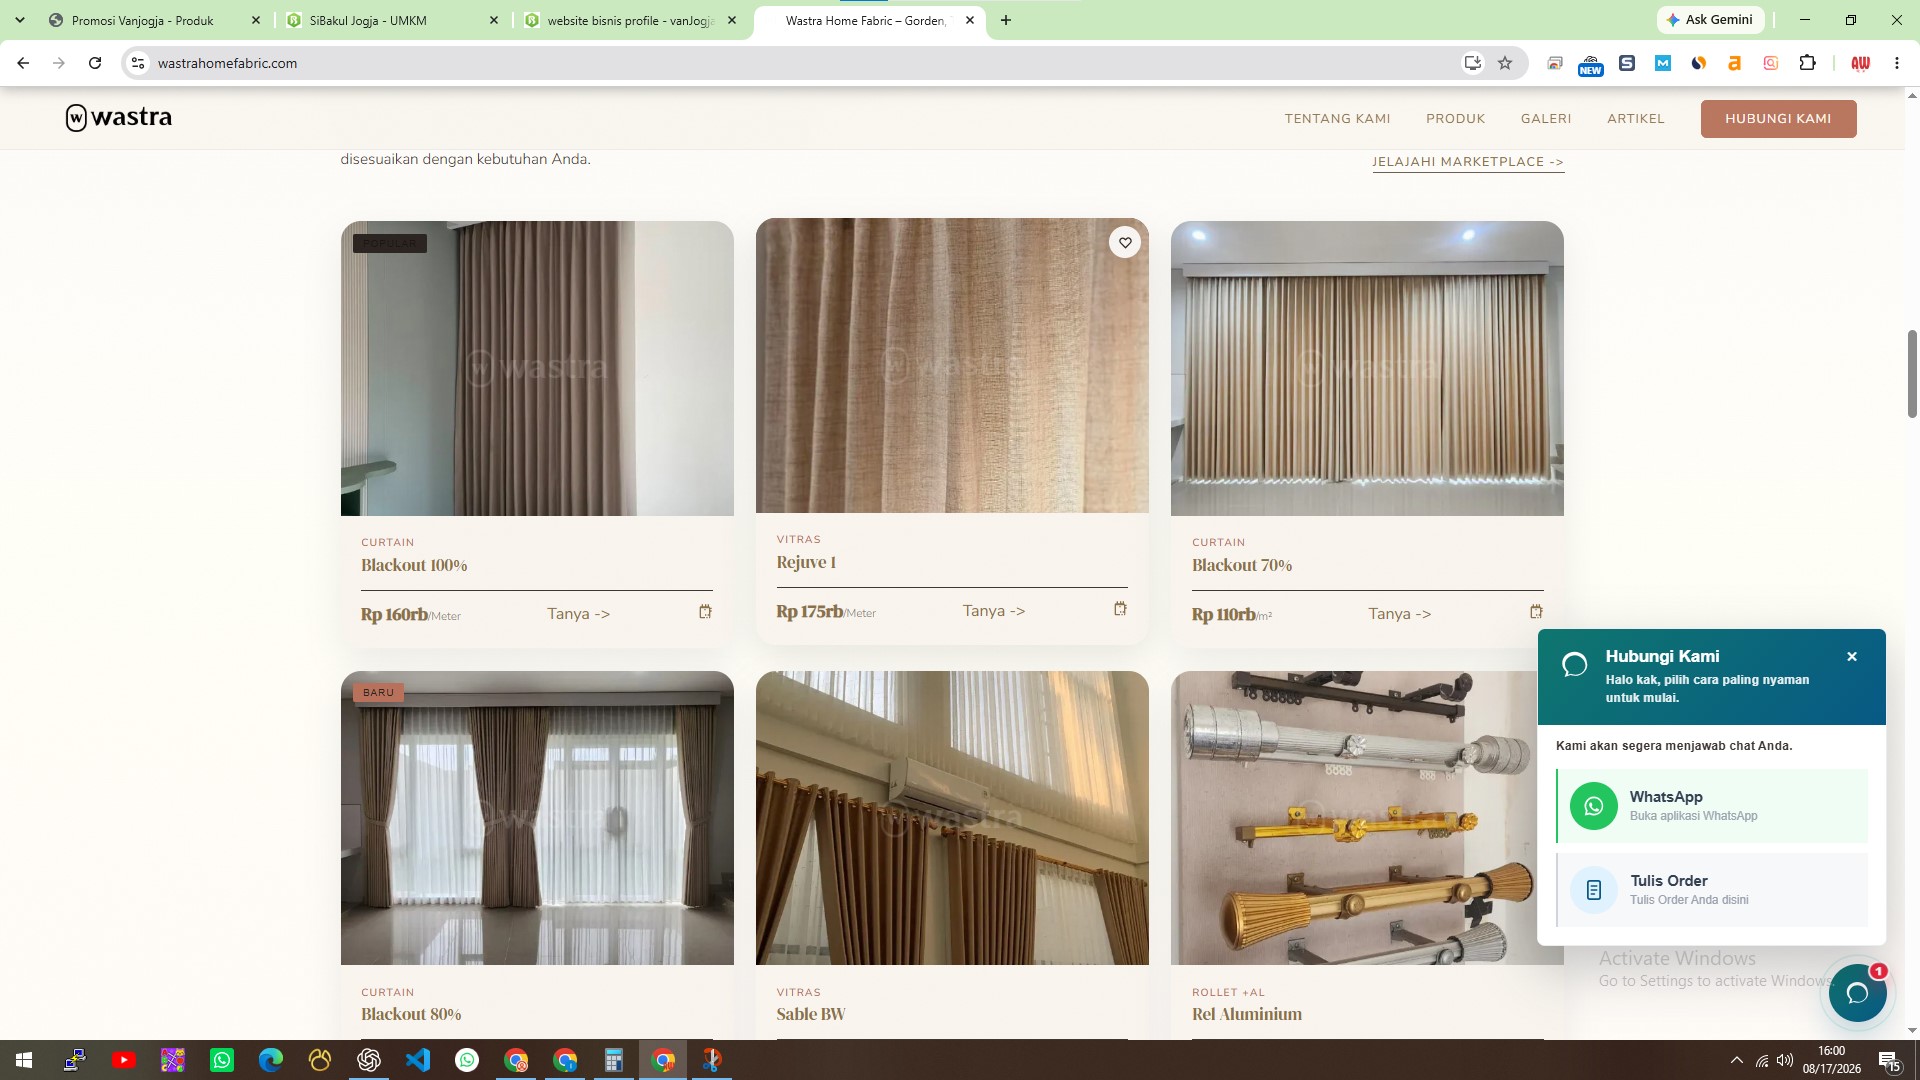Click Tanya link for Blackout 100%

click(x=578, y=614)
